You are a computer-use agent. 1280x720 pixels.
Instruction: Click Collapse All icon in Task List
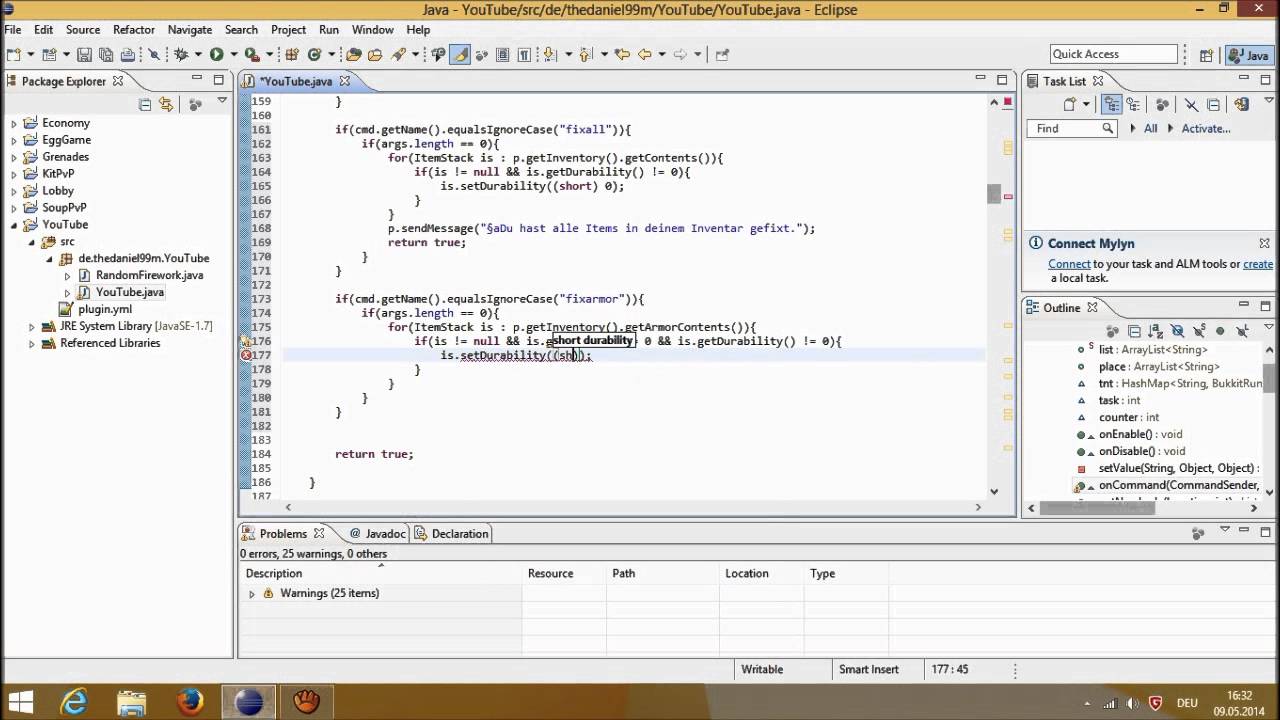1213,104
